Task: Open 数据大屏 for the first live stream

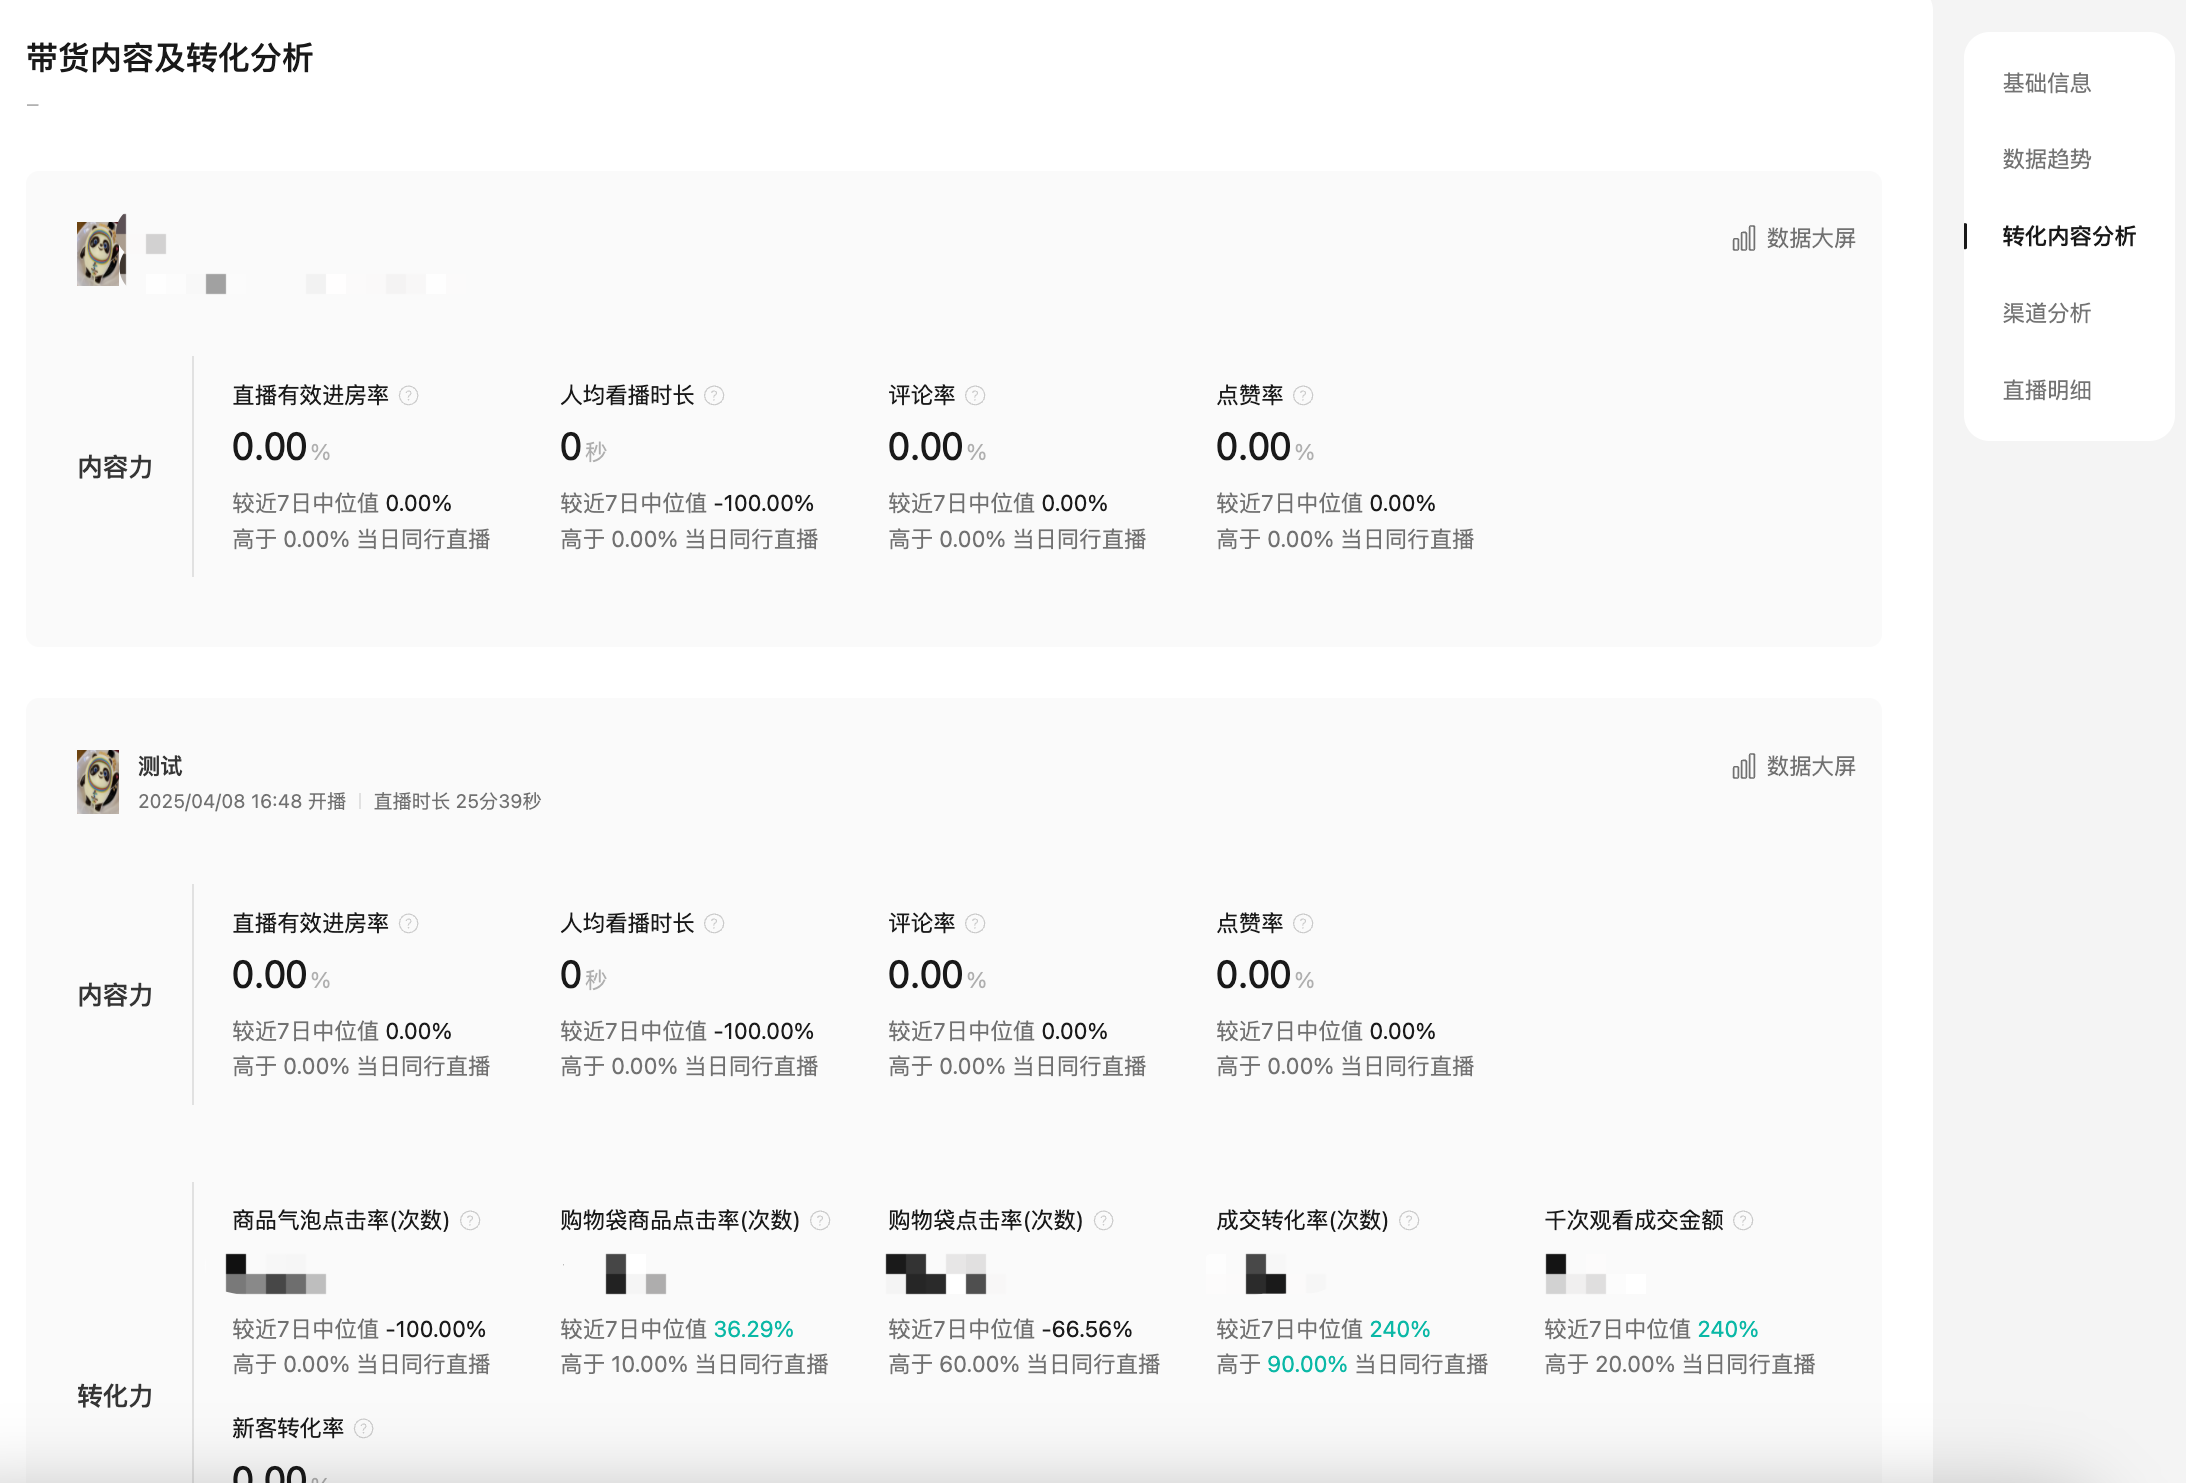Action: coord(1794,239)
